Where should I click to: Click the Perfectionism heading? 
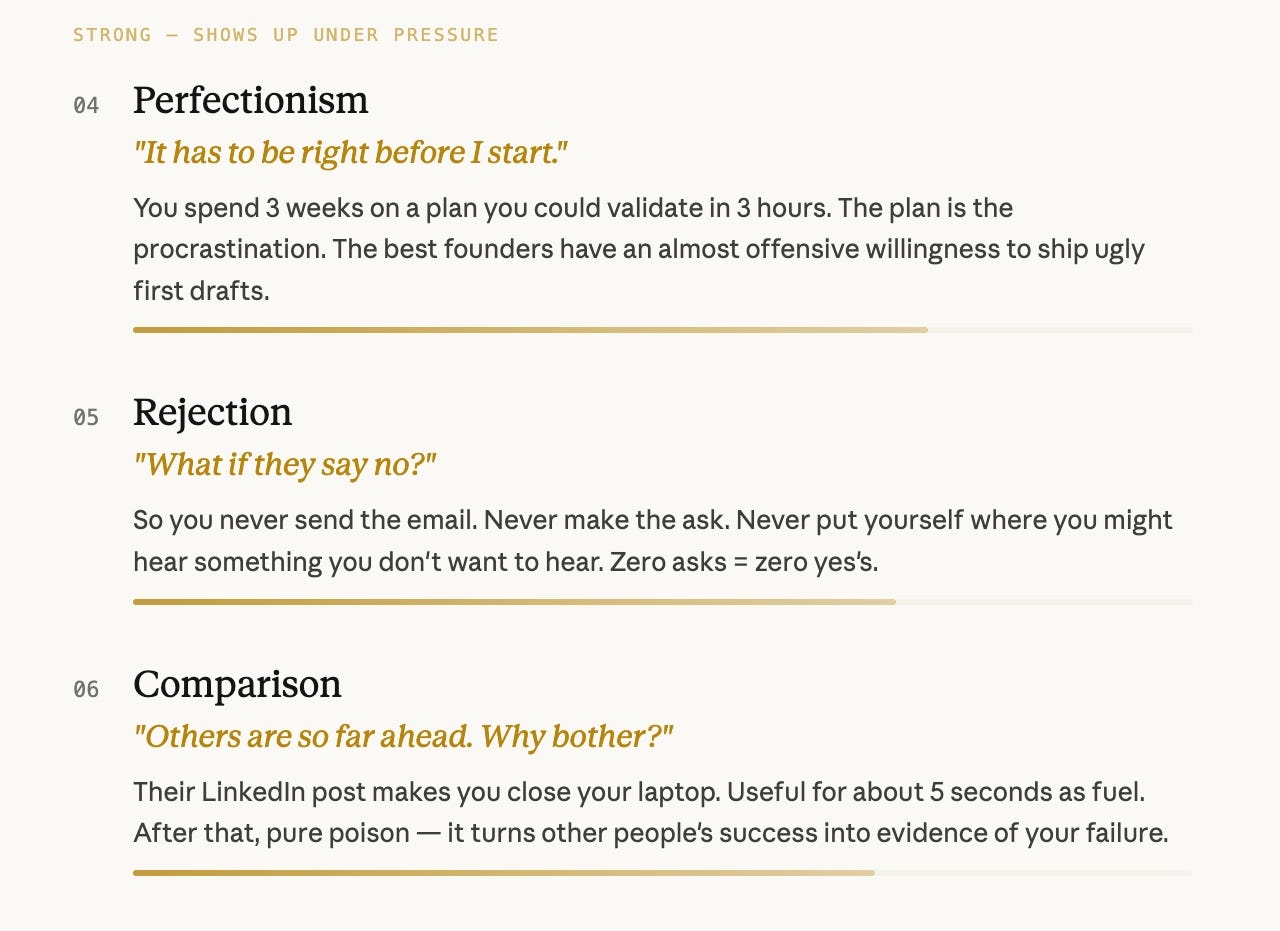point(250,101)
